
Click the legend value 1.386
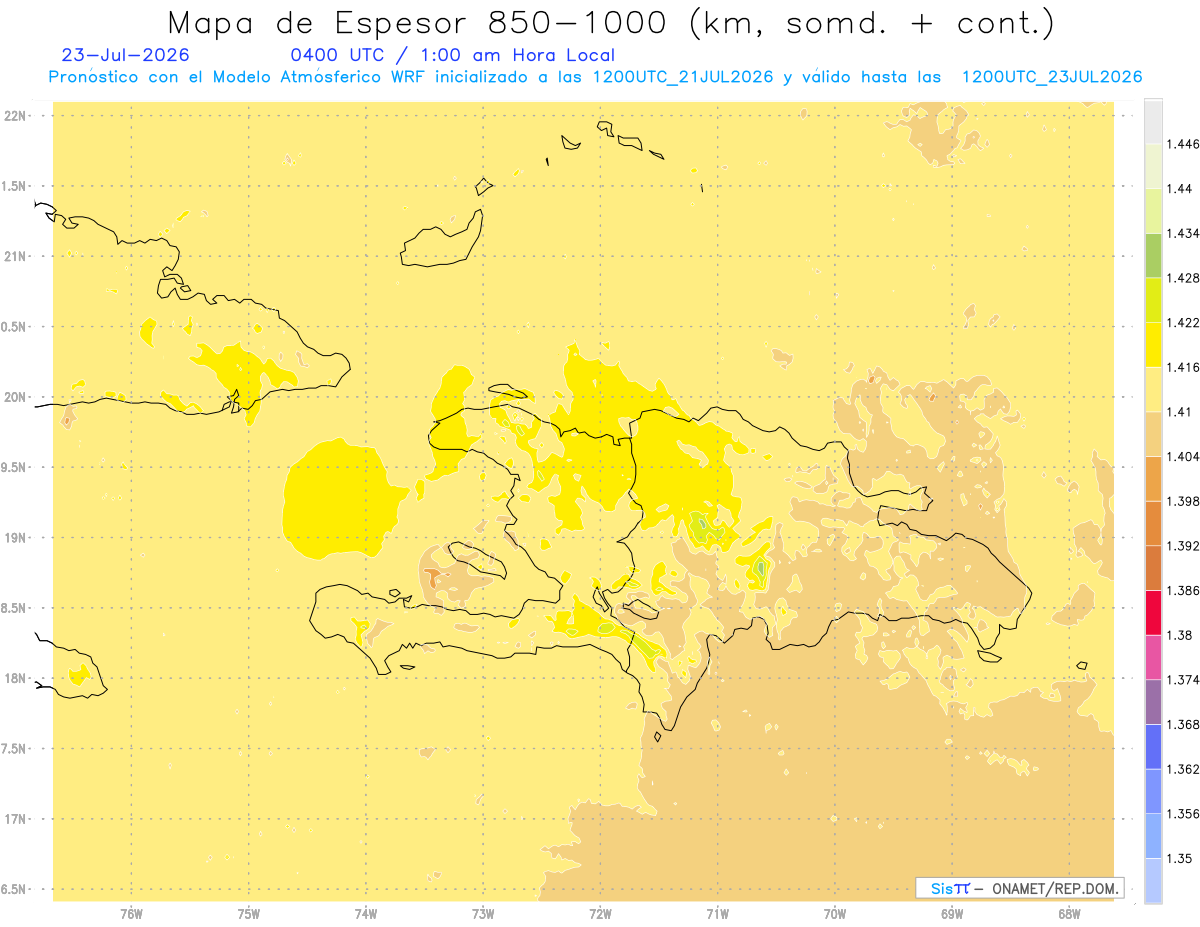point(1183,590)
